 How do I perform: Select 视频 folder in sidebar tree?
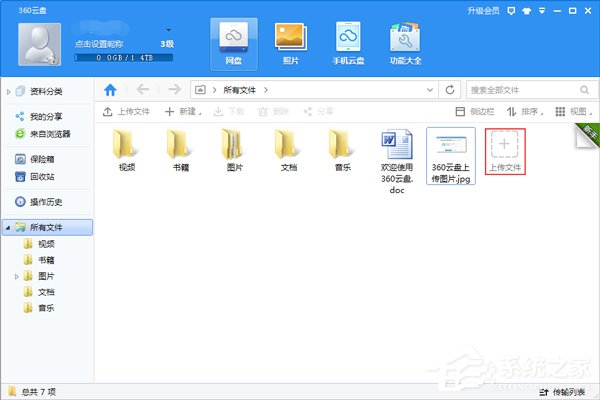46,244
